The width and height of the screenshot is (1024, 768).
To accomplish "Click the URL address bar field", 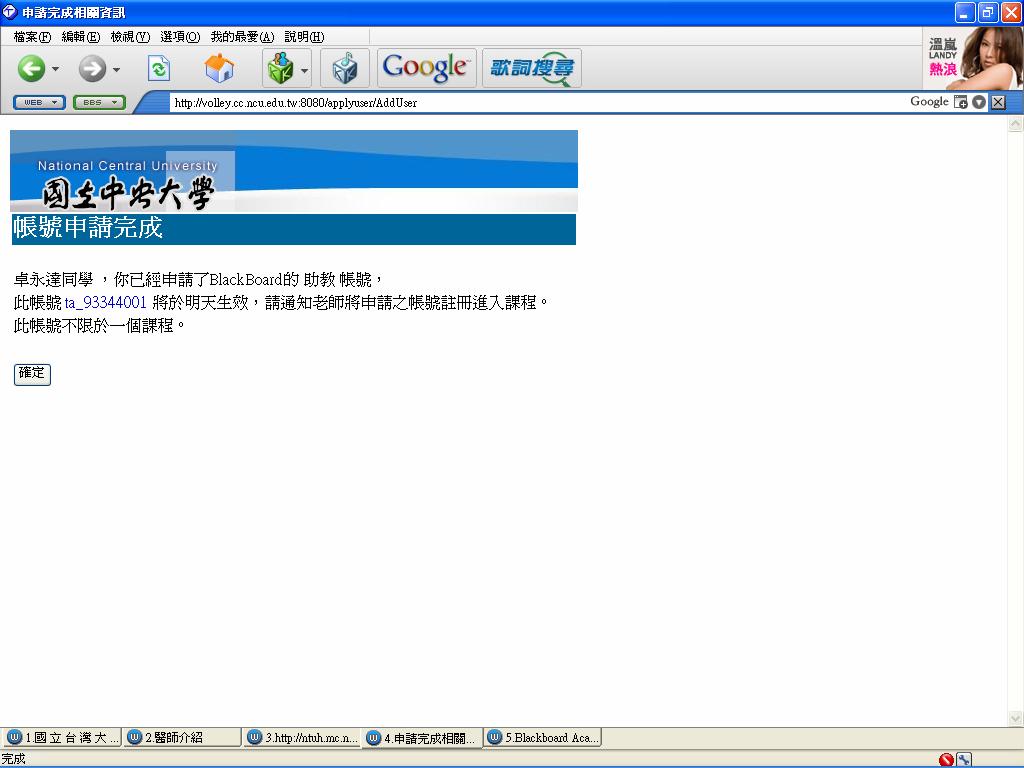I will coord(530,102).
